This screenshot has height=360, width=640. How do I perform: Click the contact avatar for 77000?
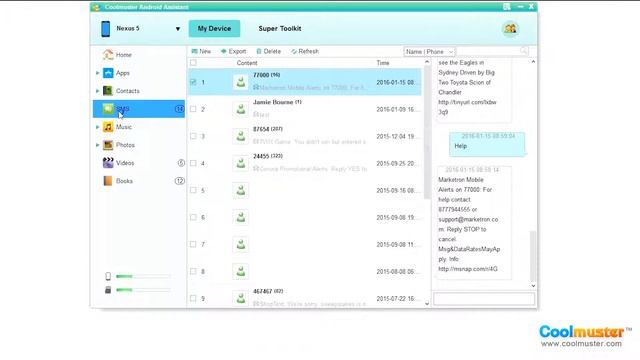click(x=241, y=82)
